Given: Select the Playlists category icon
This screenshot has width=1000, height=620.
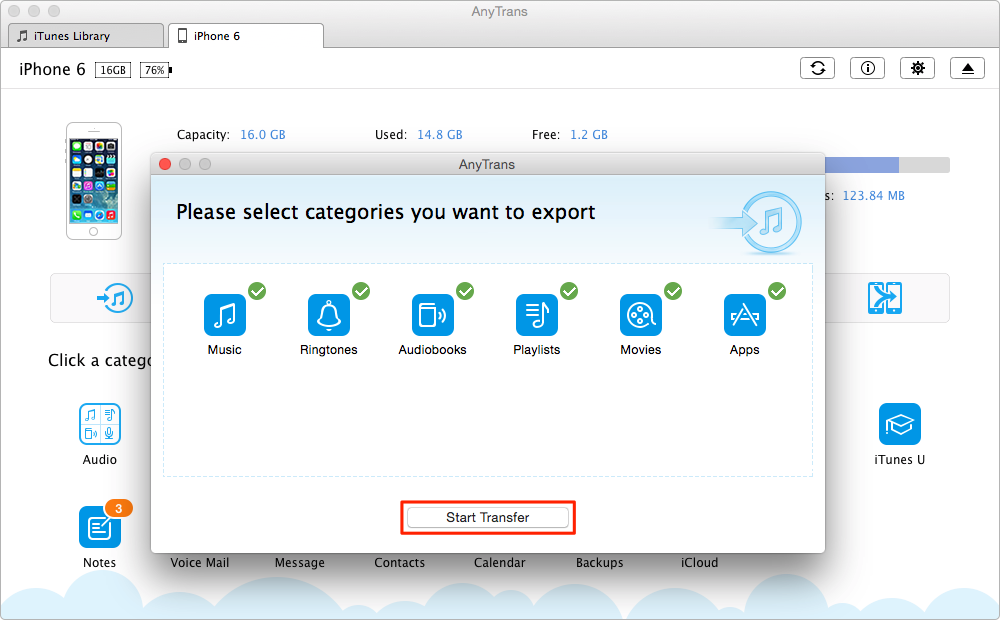Looking at the screenshot, I should pyautogui.click(x=536, y=314).
